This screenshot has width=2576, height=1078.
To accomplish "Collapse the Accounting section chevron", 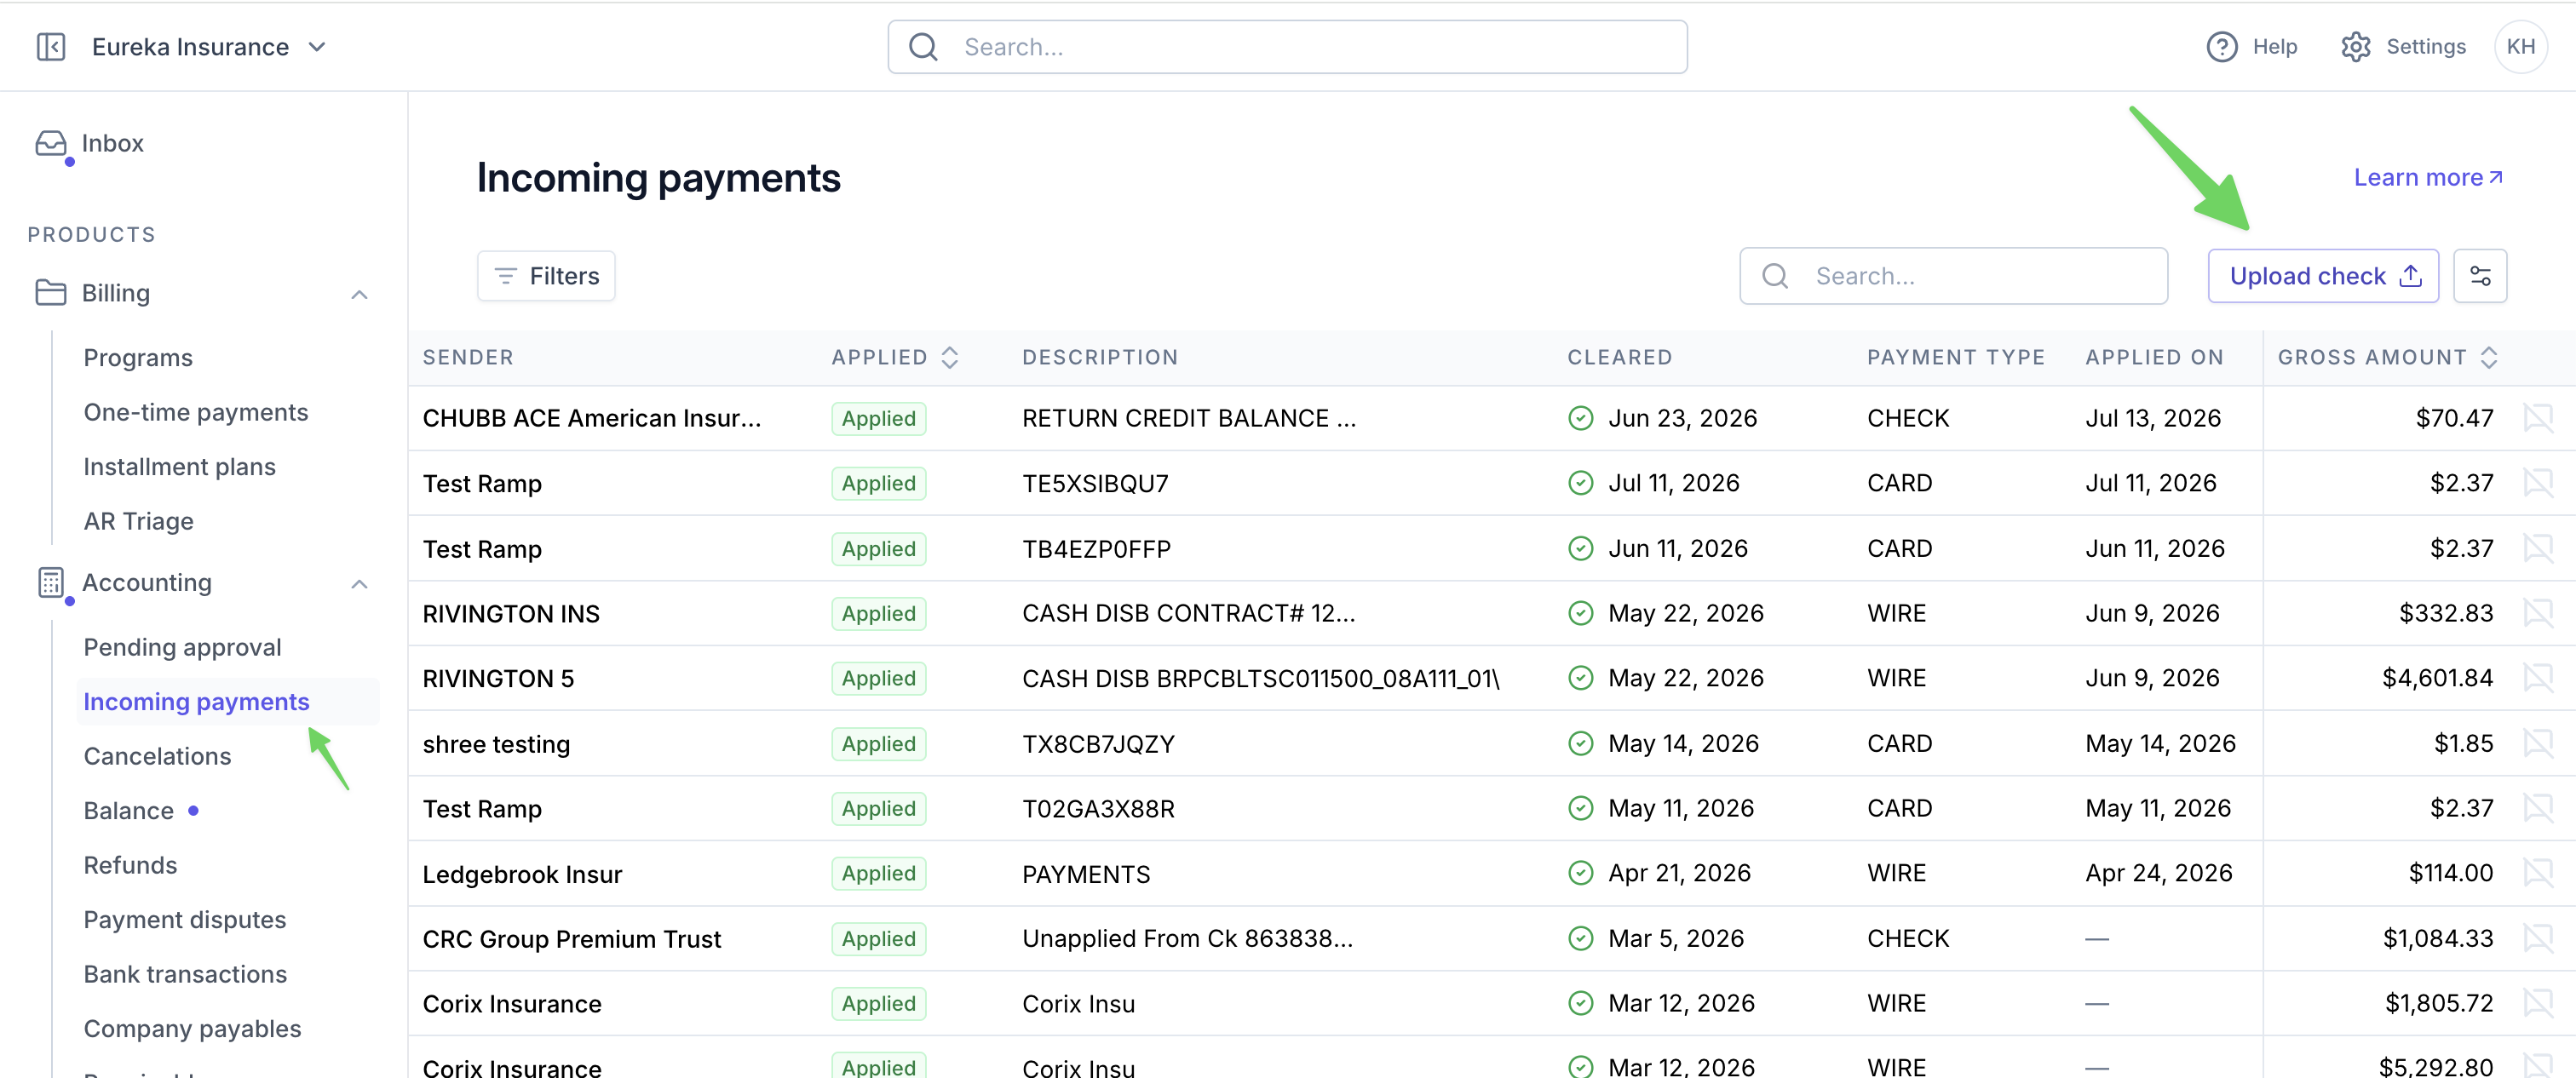I will tap(360, 584).
